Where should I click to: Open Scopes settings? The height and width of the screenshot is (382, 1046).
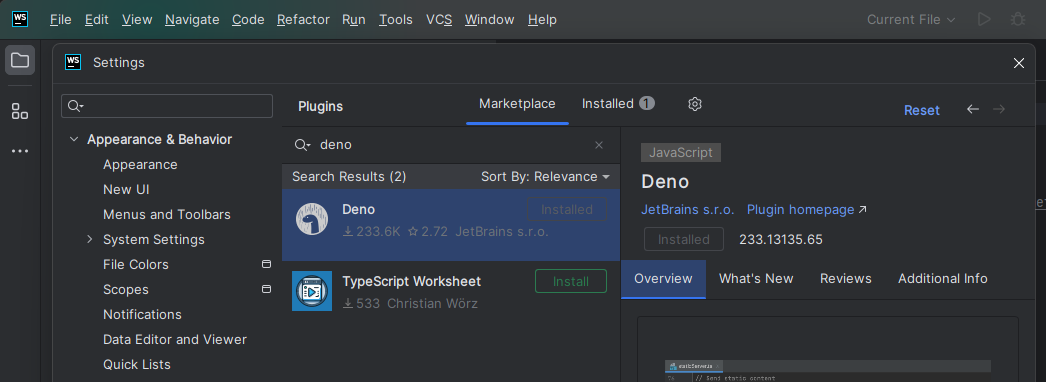tap(126, 289)
